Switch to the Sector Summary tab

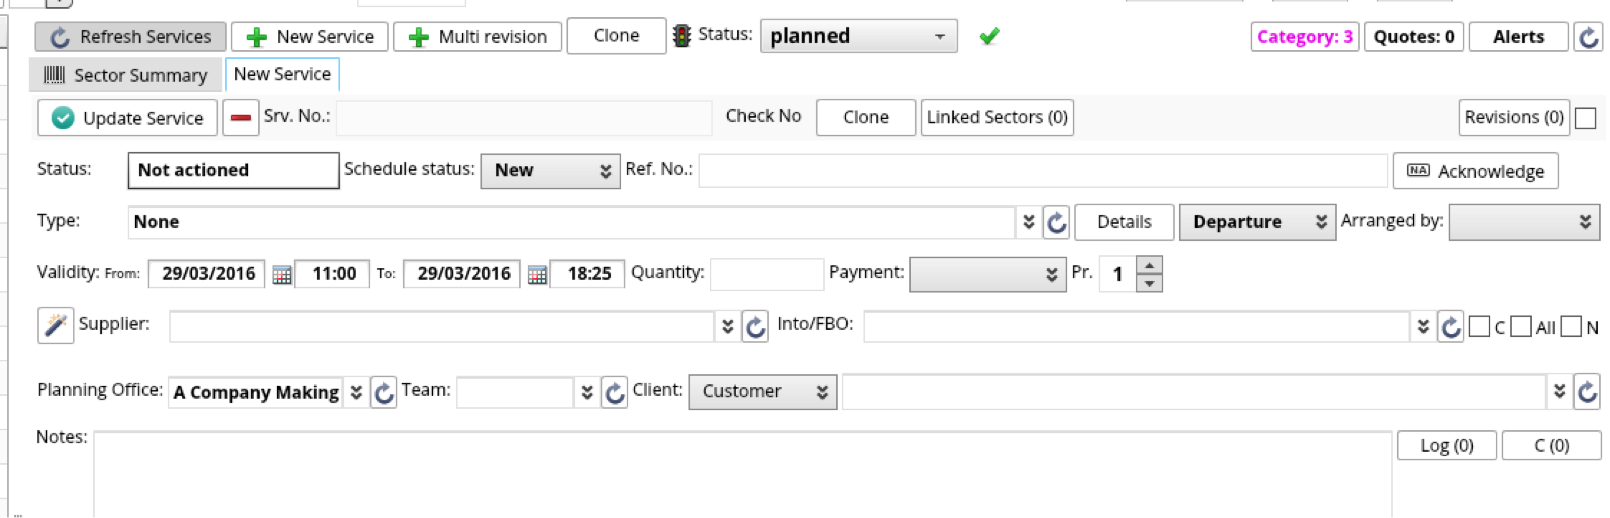click(126, 75)
